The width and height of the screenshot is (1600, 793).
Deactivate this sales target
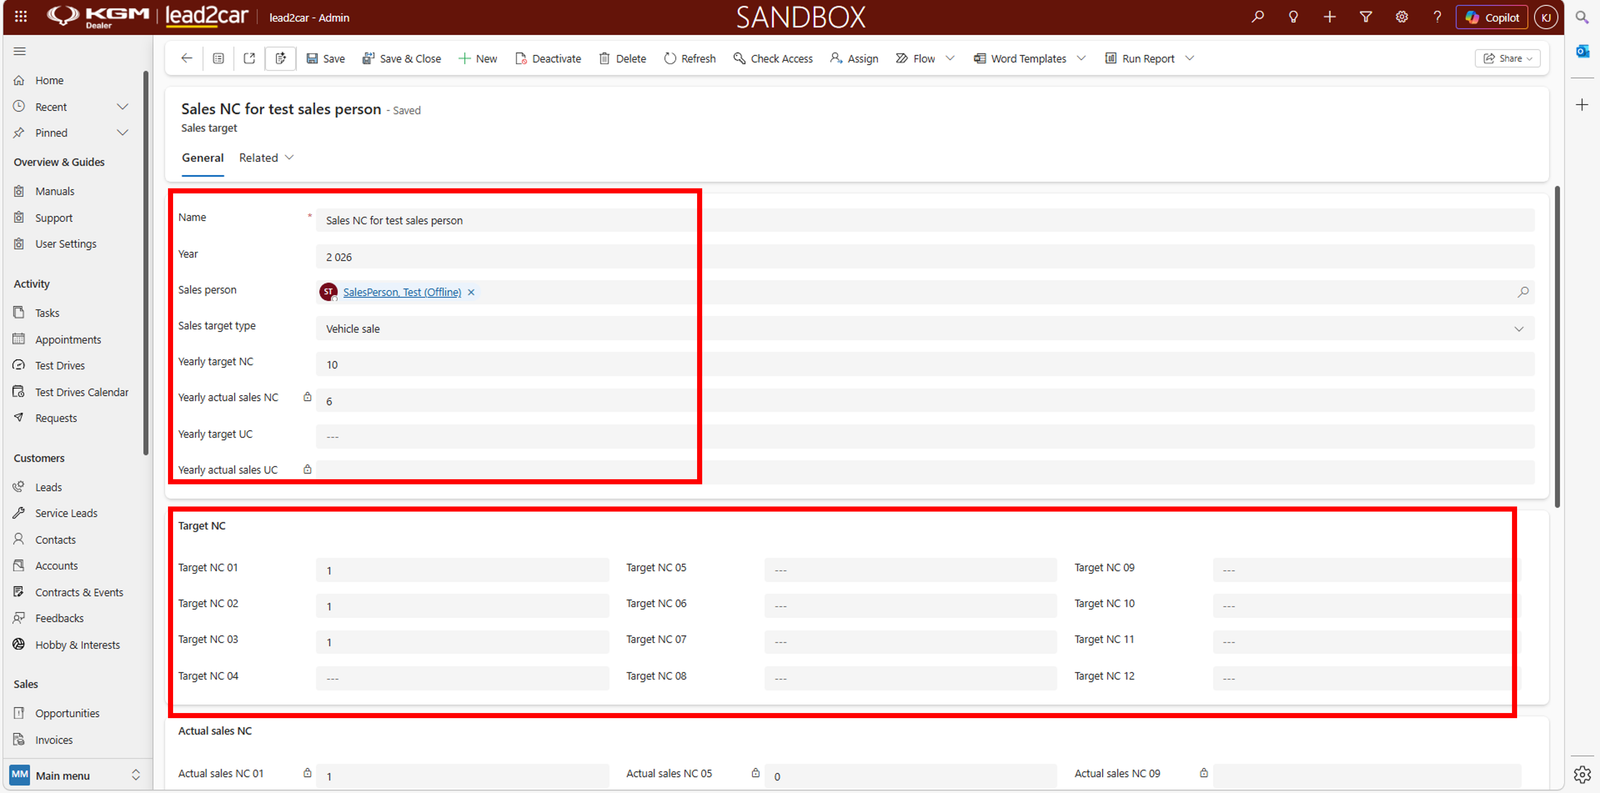tap(548, 59)
